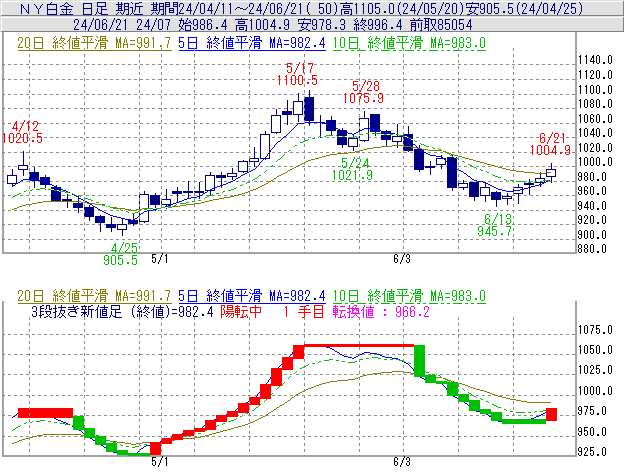Click the 1060.0 price axis label
The height and width of the screenshot is (475, 624).
595,119
